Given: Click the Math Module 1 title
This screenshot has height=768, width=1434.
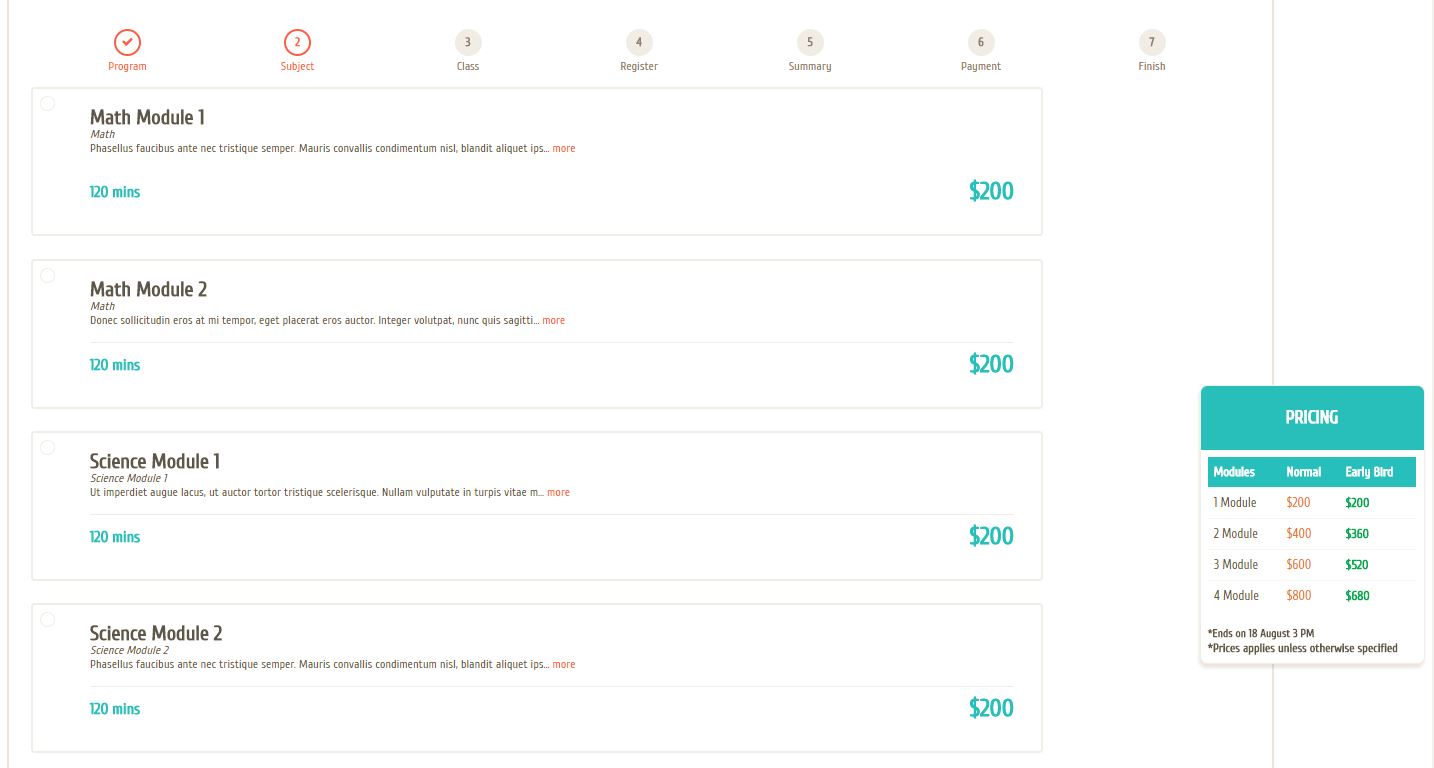Looking at the screenshot, I should tap(147, 117).
